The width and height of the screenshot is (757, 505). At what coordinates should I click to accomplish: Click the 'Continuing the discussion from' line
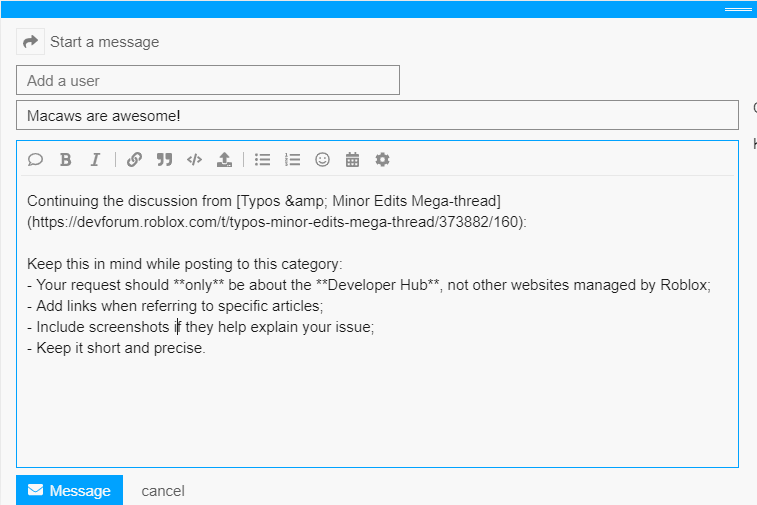(264, 201)
